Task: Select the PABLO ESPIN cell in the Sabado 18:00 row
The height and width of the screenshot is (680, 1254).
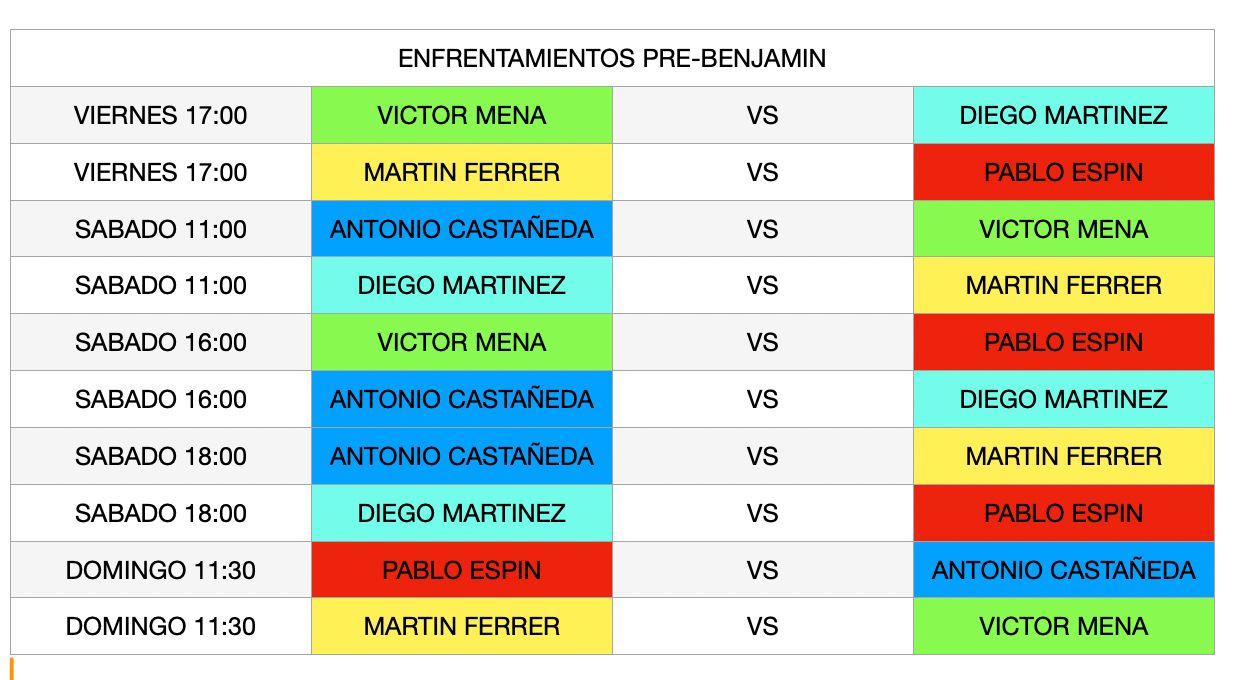Action: coord(1063,513)
